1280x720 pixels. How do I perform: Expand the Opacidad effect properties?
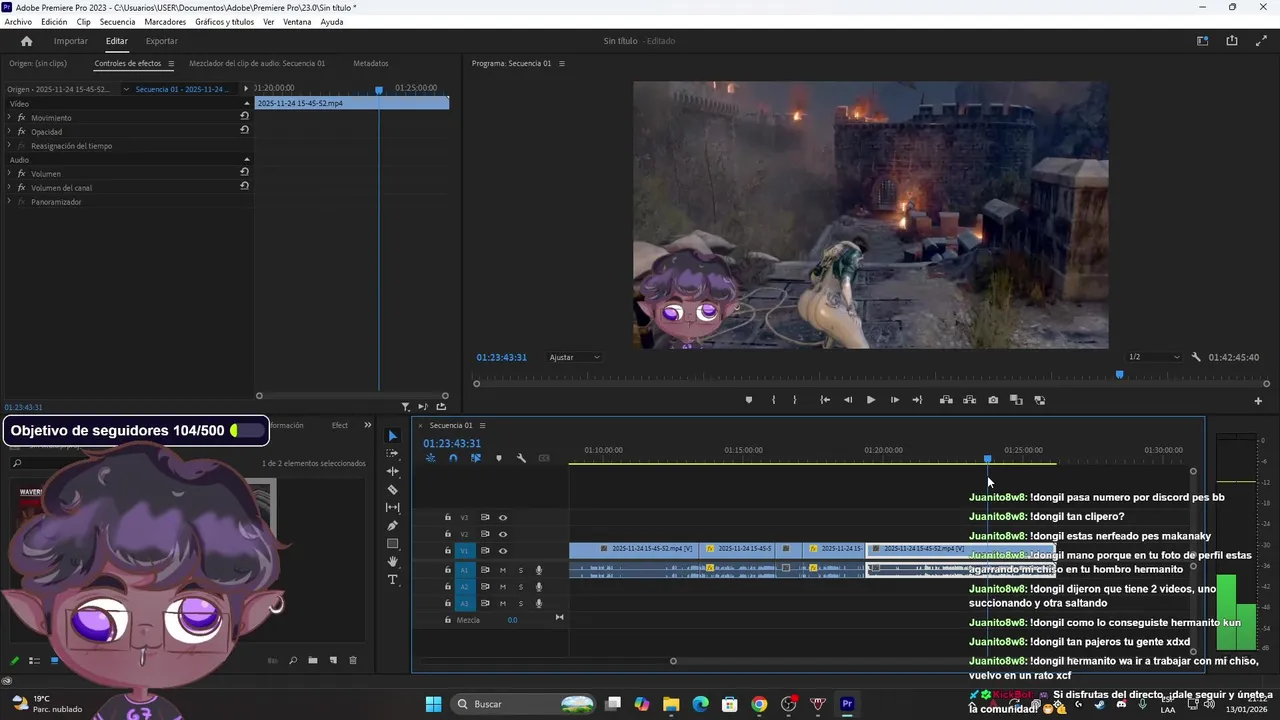9,131
